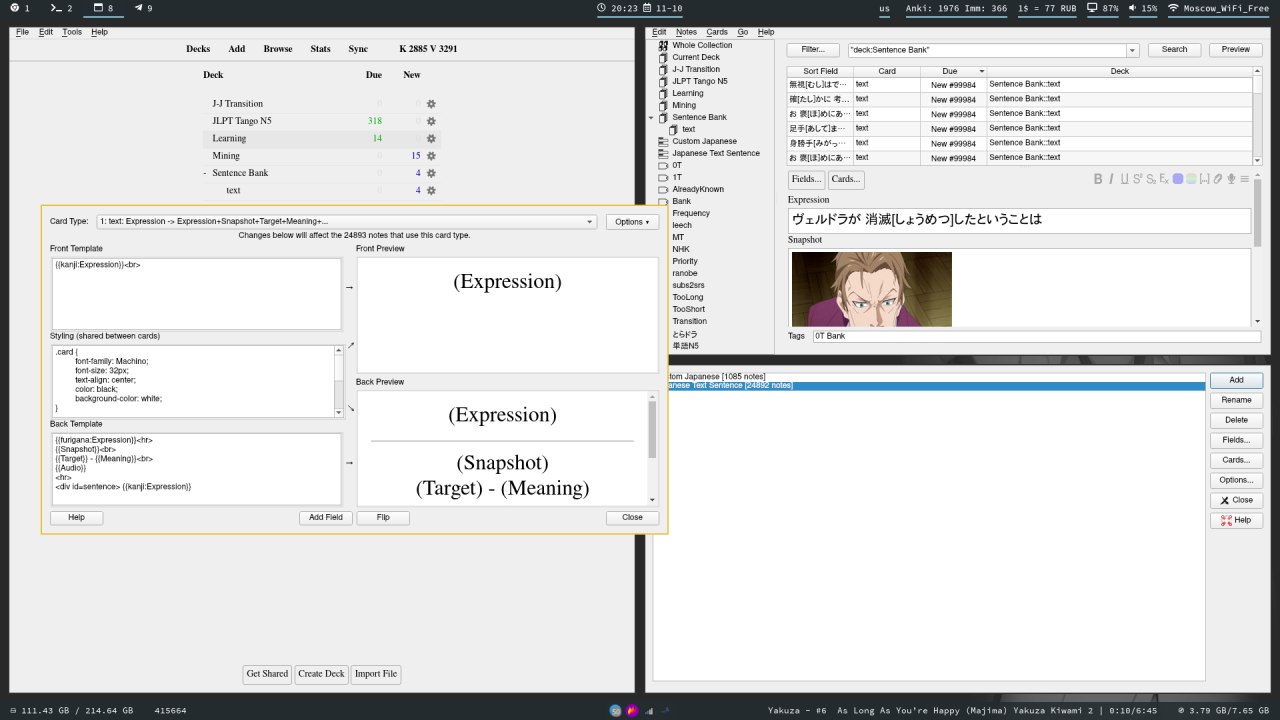Attach media with the paperclip icon
Screen dimensions: 1280x720
[x=1218, y=179]
